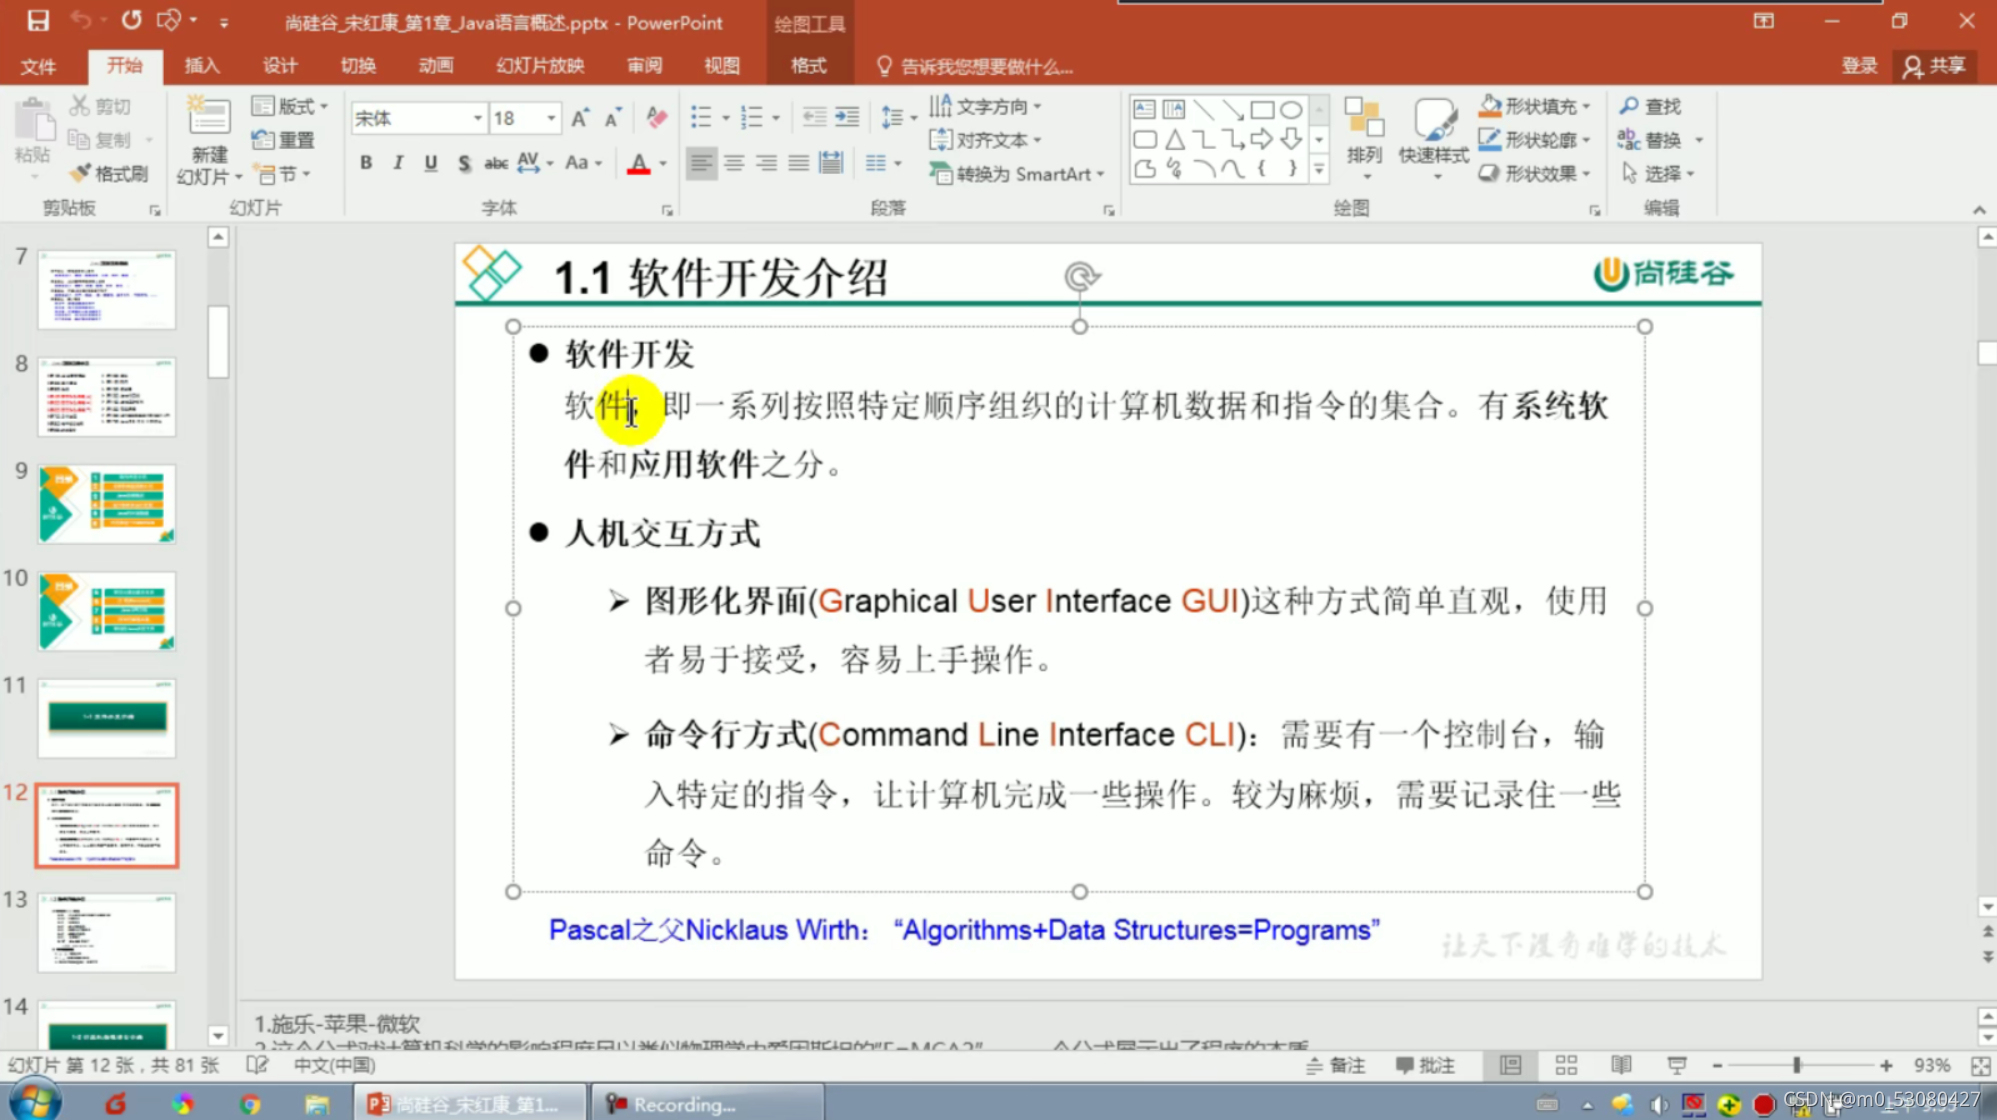1997x1120 pixels.
Task: Click the 备注 notes button in status bar
Action: point(1336,1065)
